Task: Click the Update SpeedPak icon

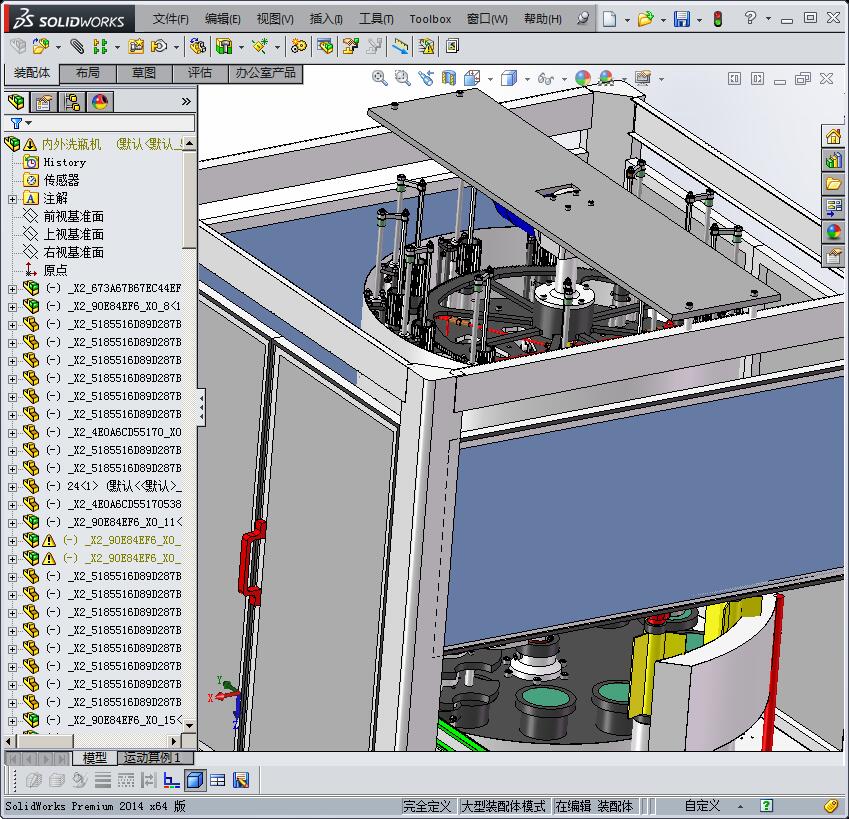Action: pyautogui.click(x=426, y=47)
